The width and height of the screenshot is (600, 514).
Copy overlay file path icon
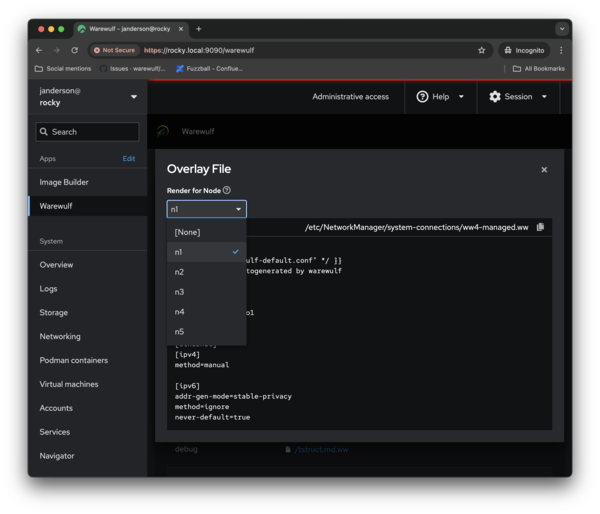click(540, 227)
